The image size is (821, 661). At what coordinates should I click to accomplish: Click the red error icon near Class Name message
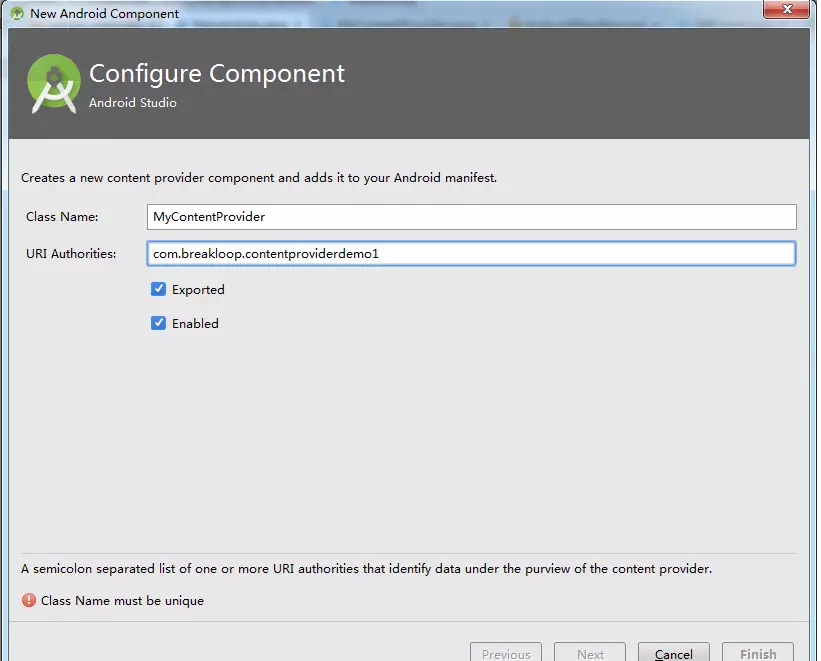tap(29, 600)
